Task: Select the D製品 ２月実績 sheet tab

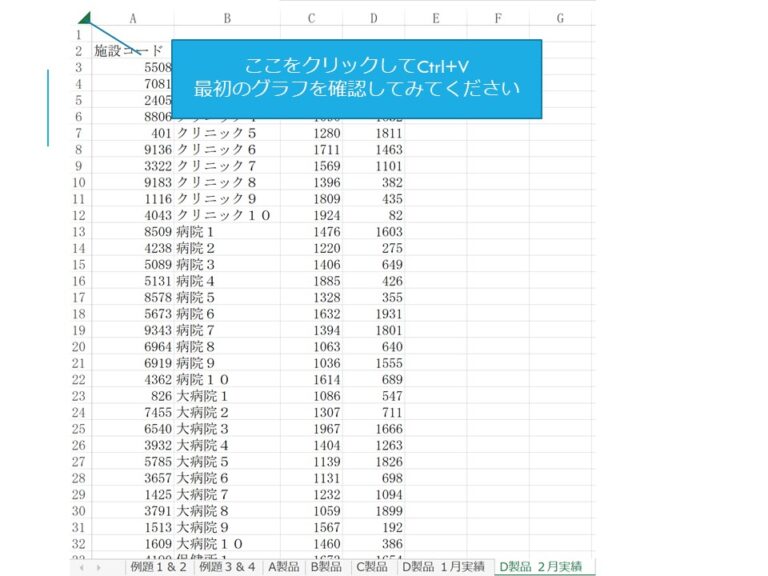Action: (x=541, y=567)
